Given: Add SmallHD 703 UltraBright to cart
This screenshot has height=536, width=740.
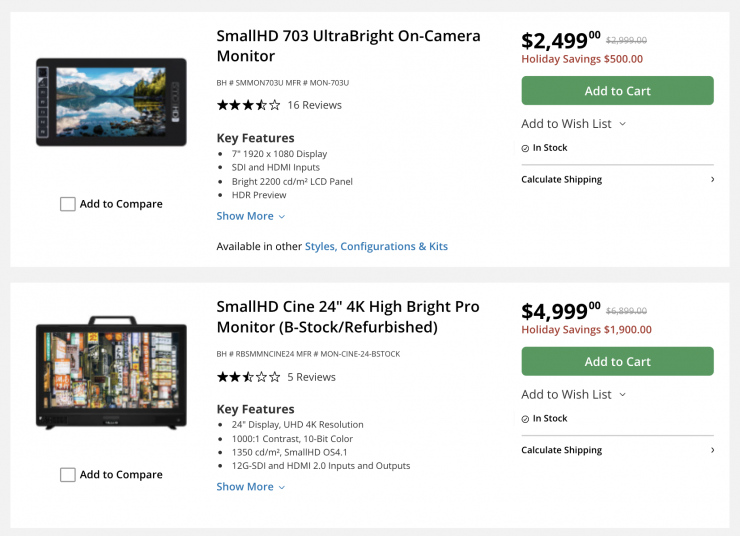Looking at the screenshot, I should [x=617, y=91].
